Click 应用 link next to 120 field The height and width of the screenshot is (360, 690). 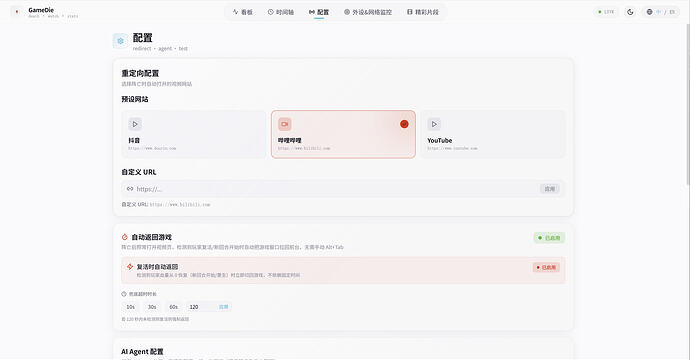coord(224,307)
